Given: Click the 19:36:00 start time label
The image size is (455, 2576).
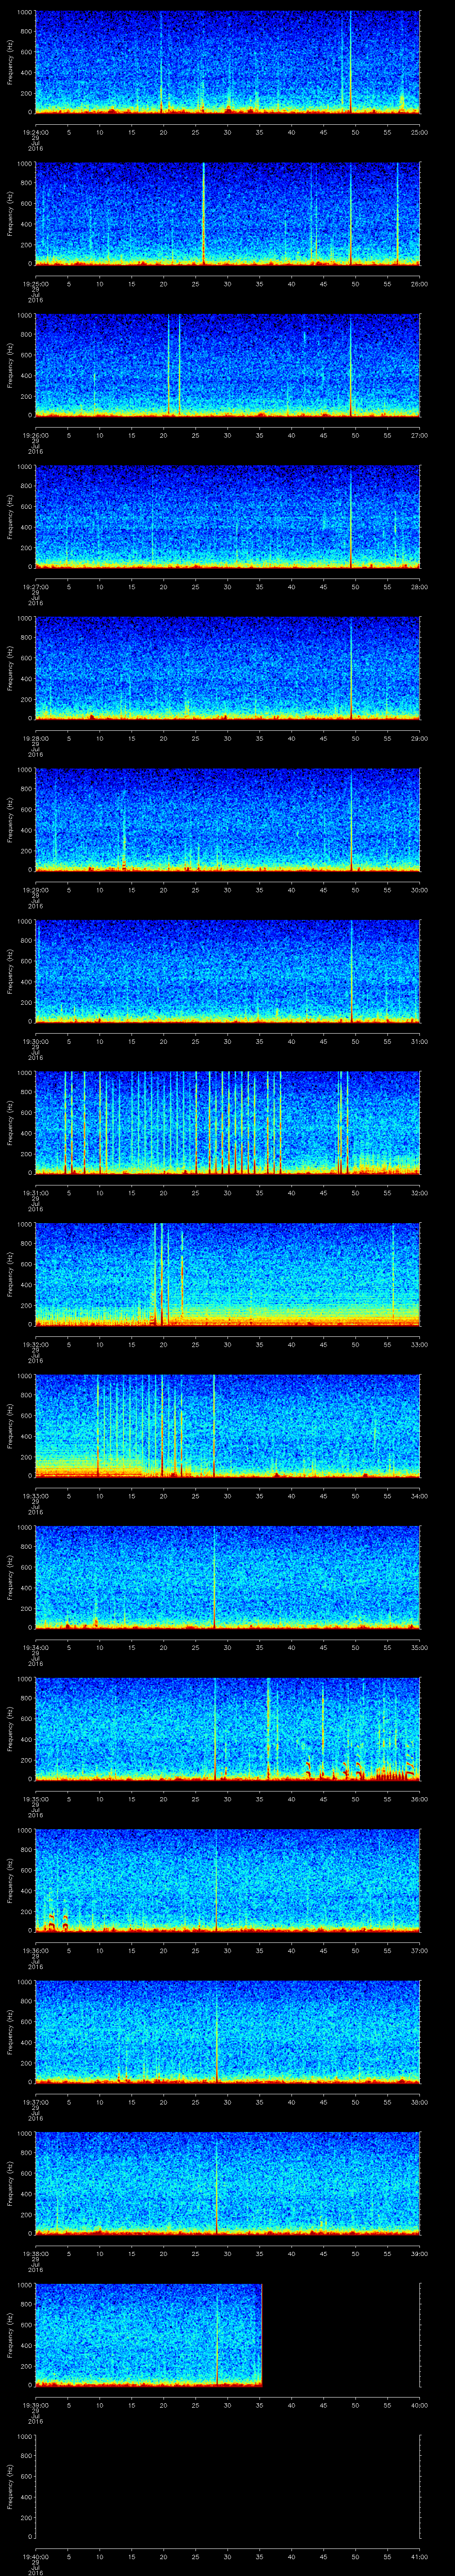Looking at the screenshot, I should click(36, 1950).
